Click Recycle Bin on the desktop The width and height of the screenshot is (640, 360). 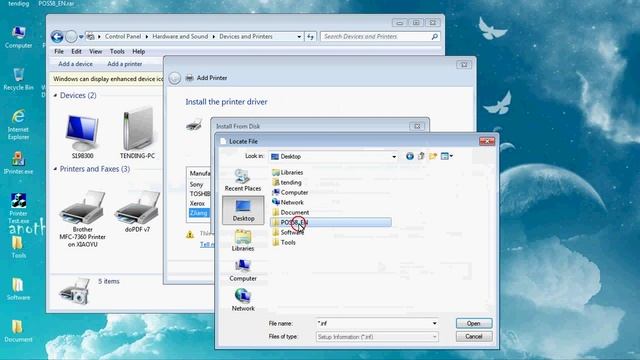(x=18, y=80)
